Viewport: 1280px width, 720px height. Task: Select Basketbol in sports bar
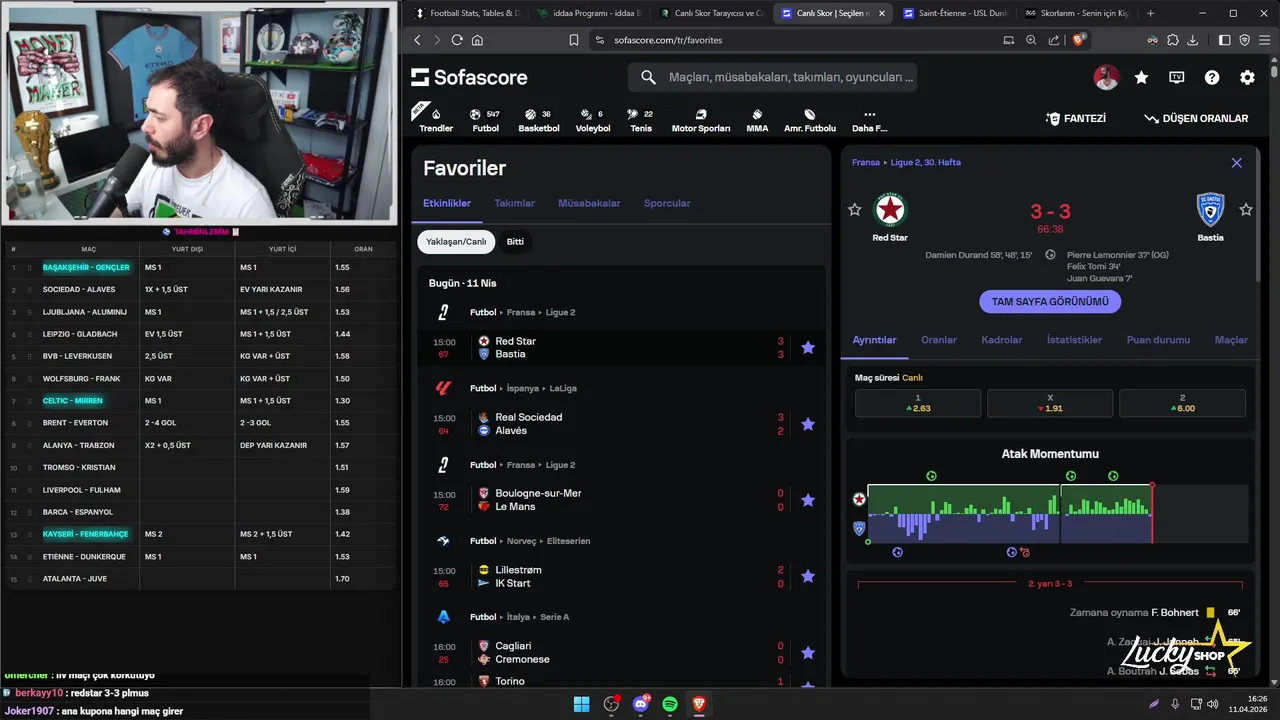(x=539, y=121)
